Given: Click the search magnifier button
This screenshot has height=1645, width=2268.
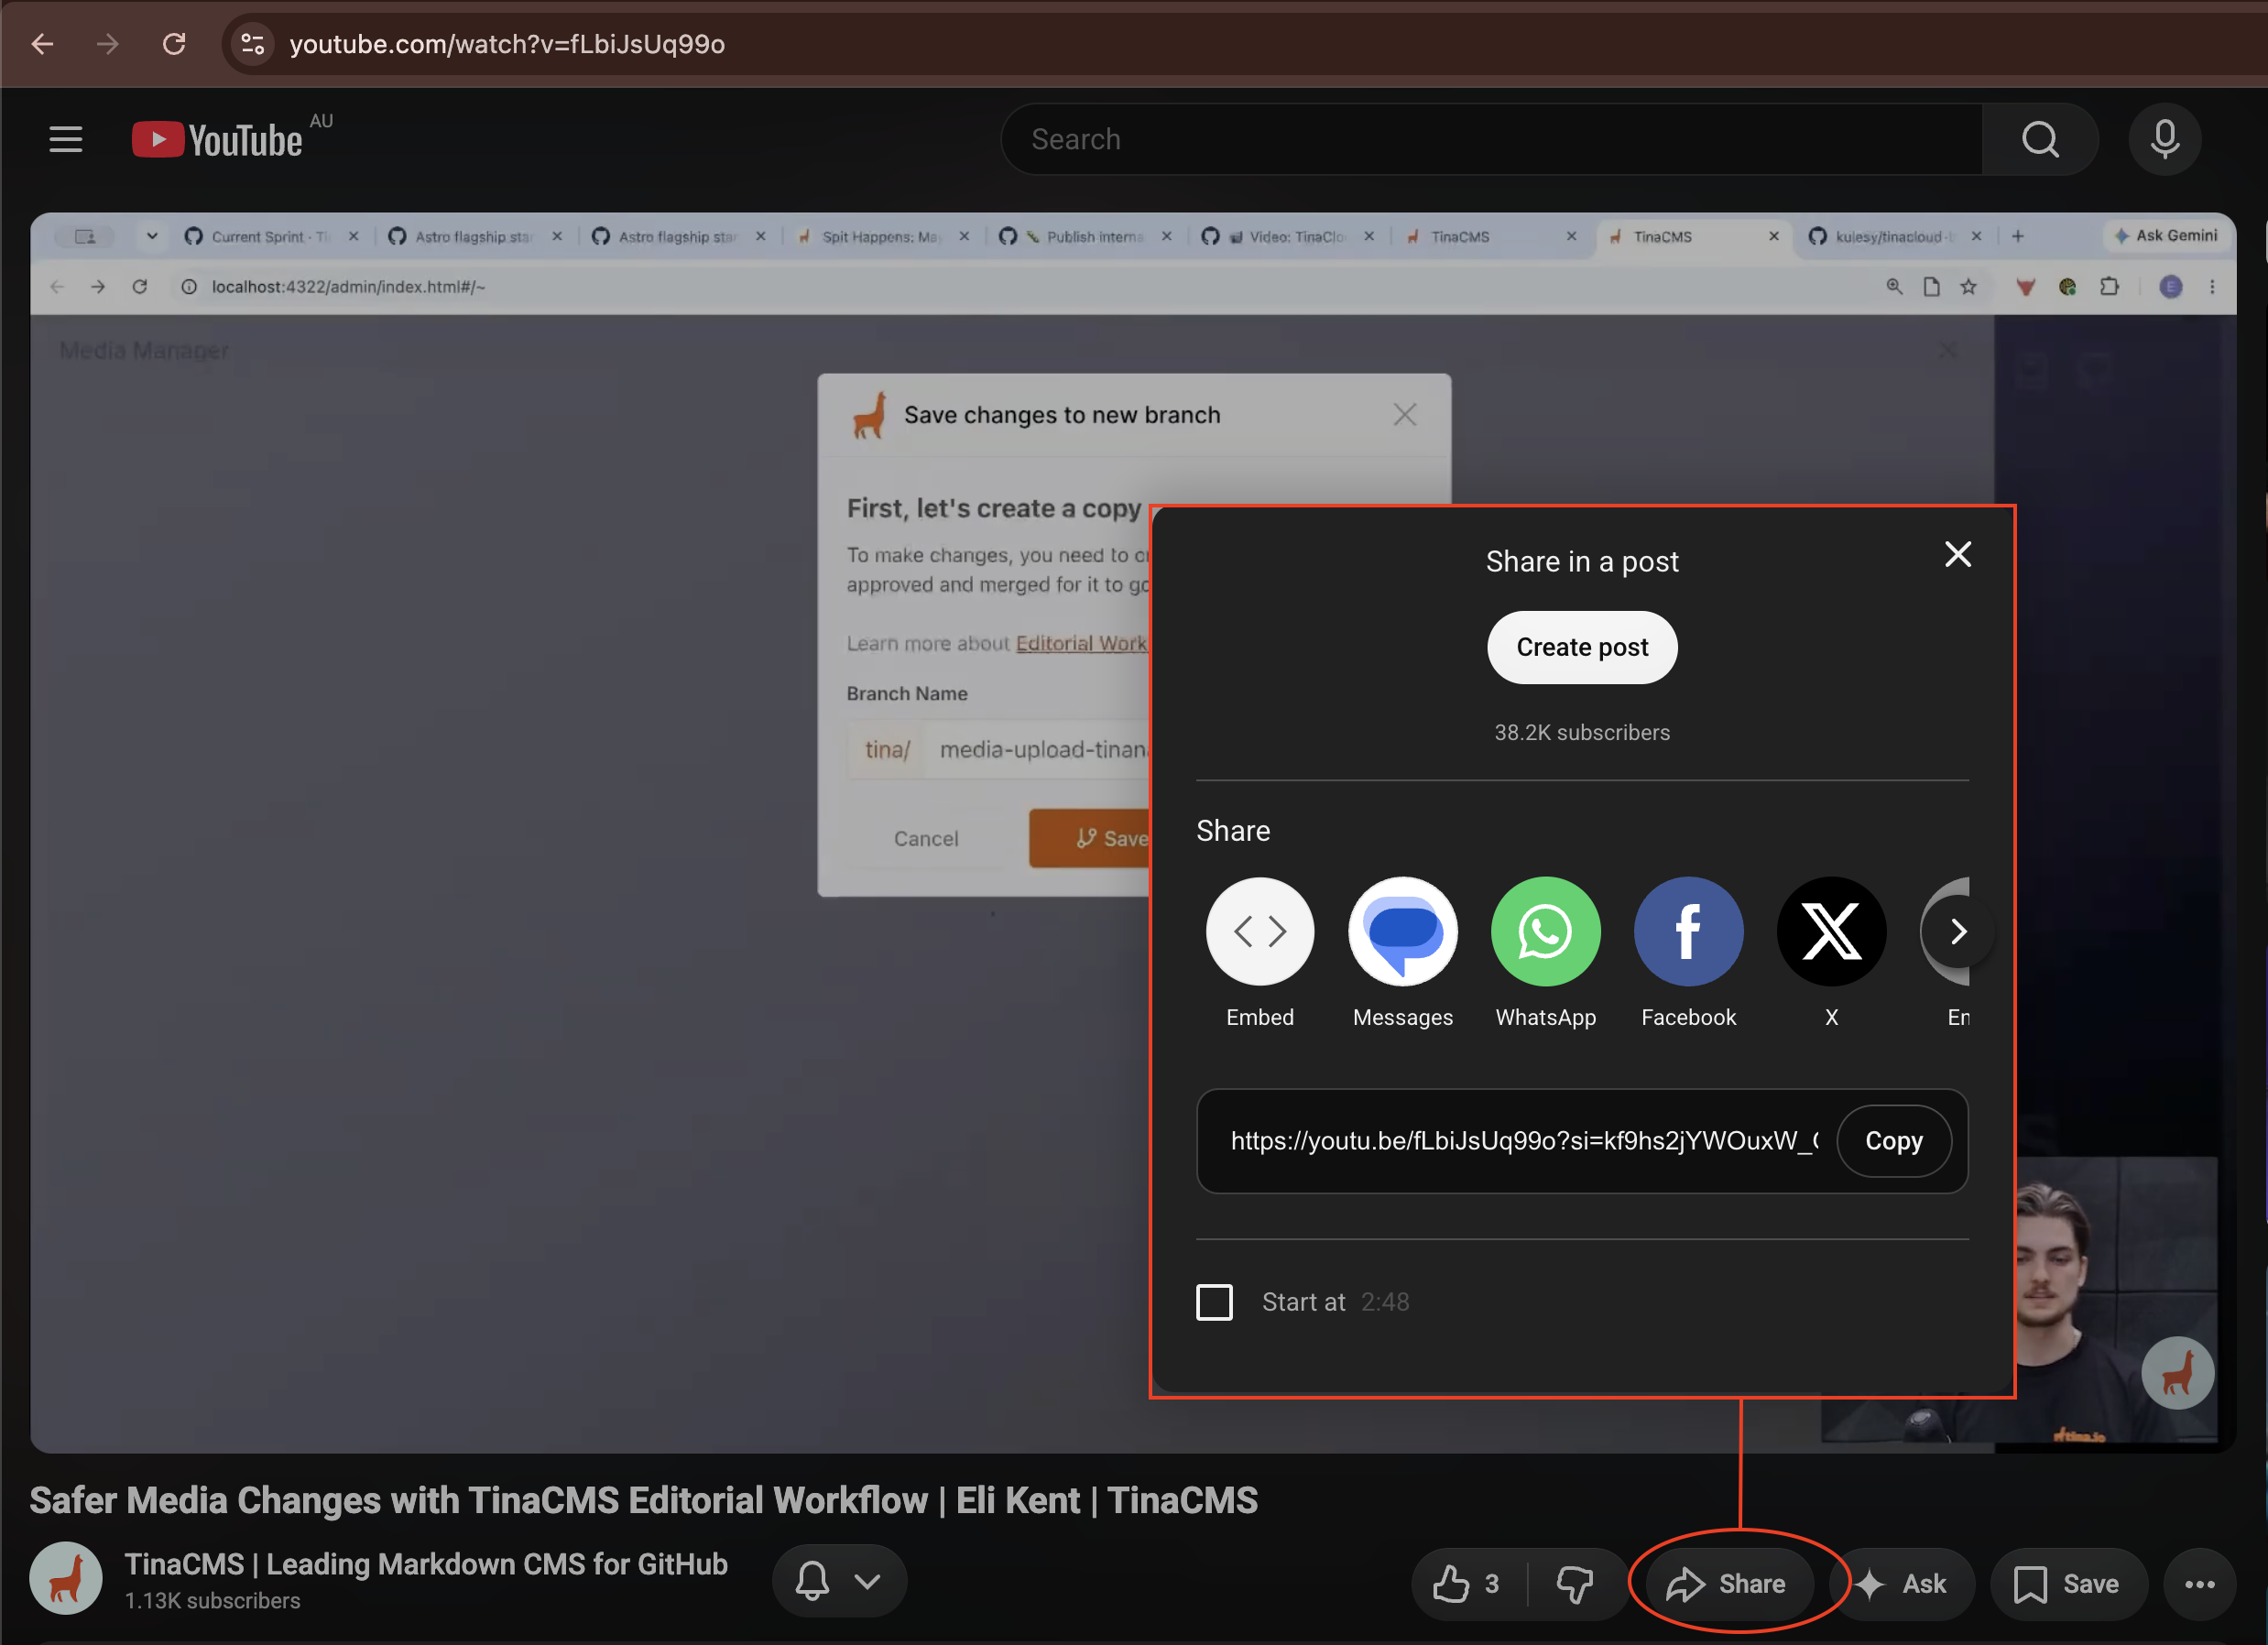Looking at the screenshot, I should click(x=2039, y=139).
